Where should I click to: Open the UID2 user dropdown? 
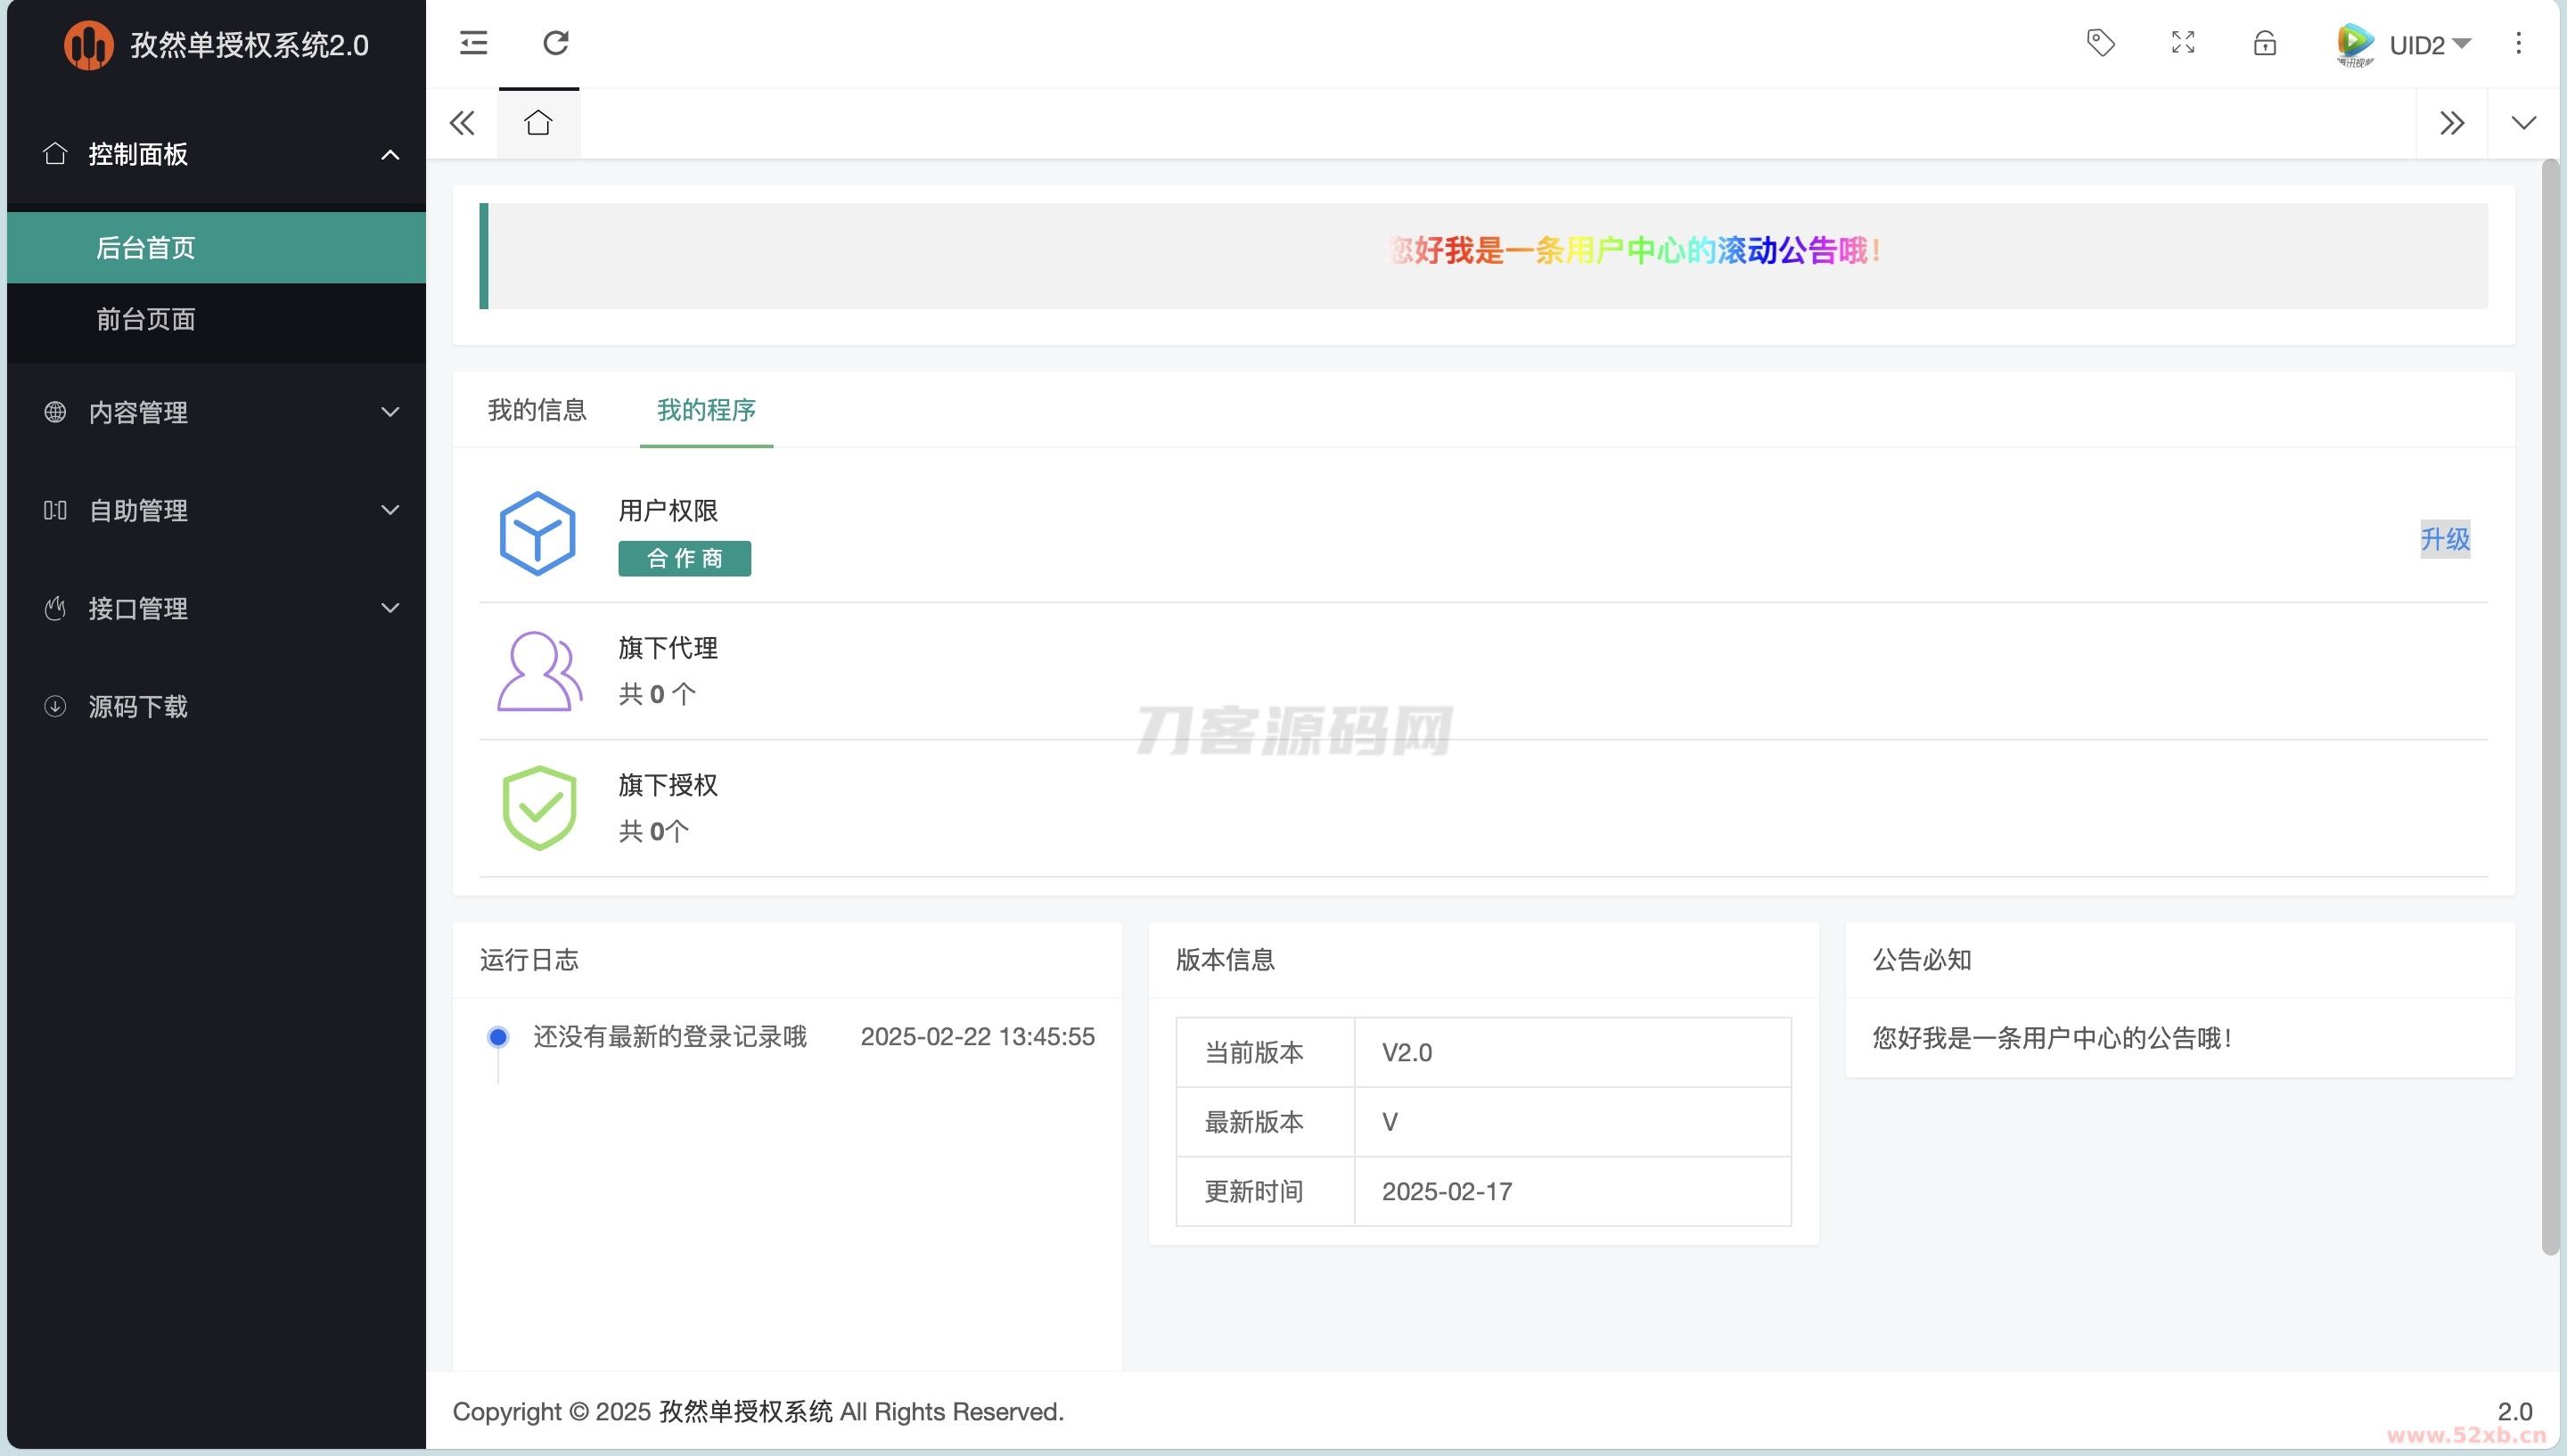pos(2416,45)
